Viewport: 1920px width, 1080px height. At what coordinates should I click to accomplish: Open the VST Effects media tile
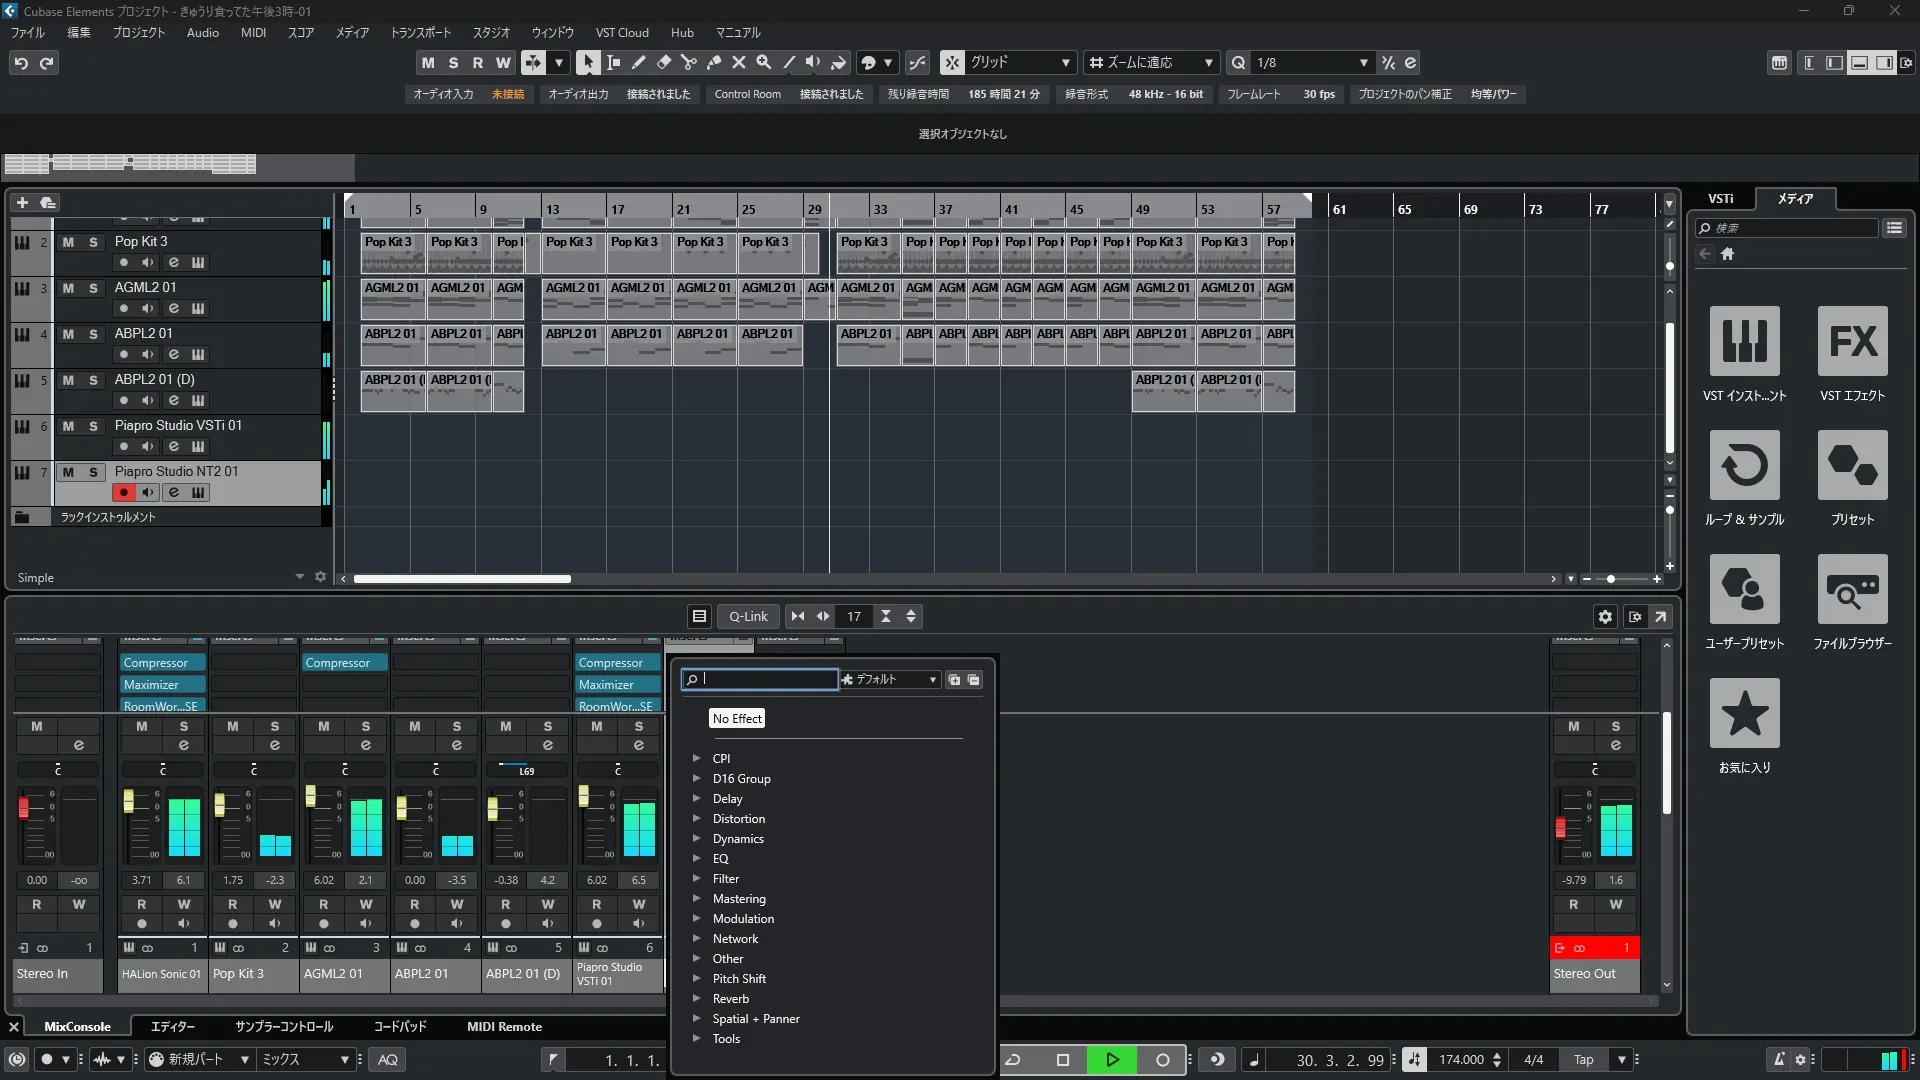(x=1852, y=342)
